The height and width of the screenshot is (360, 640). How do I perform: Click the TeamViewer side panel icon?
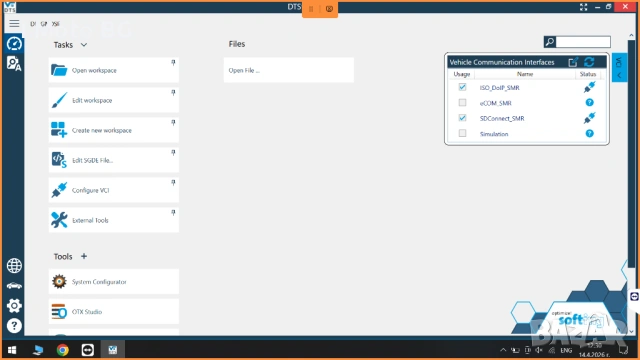coord(634,297)
